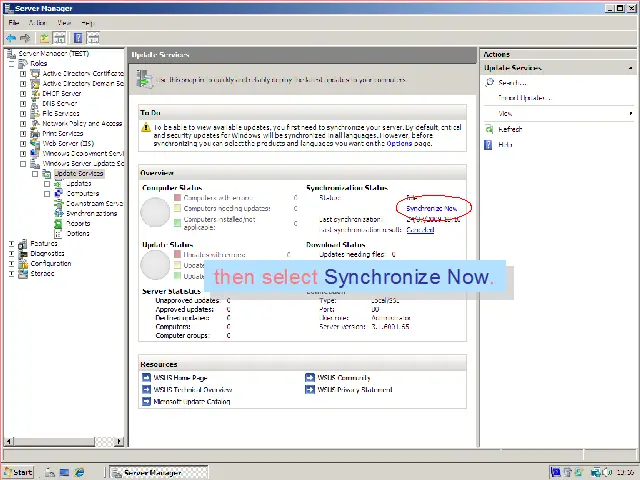Viewport: 640px width, 480px height.
Task: Click the Start button on the taskbar
Action: pyautogui.click(x=18, y=472)
